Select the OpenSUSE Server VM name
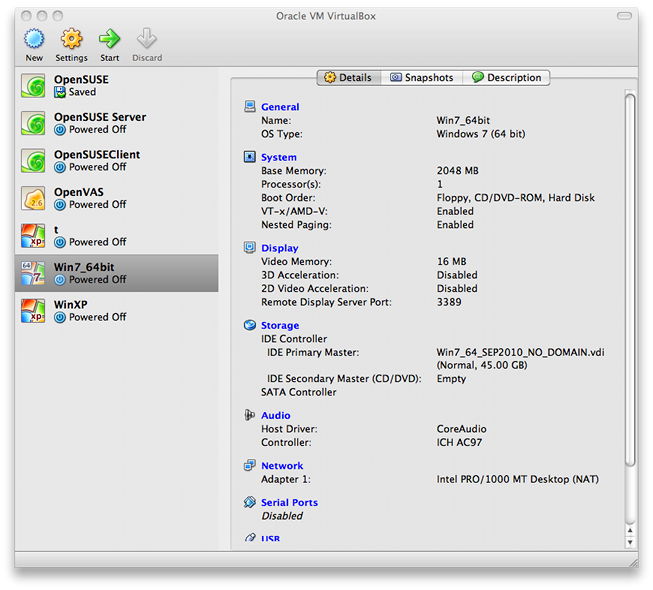 [100, 117]
